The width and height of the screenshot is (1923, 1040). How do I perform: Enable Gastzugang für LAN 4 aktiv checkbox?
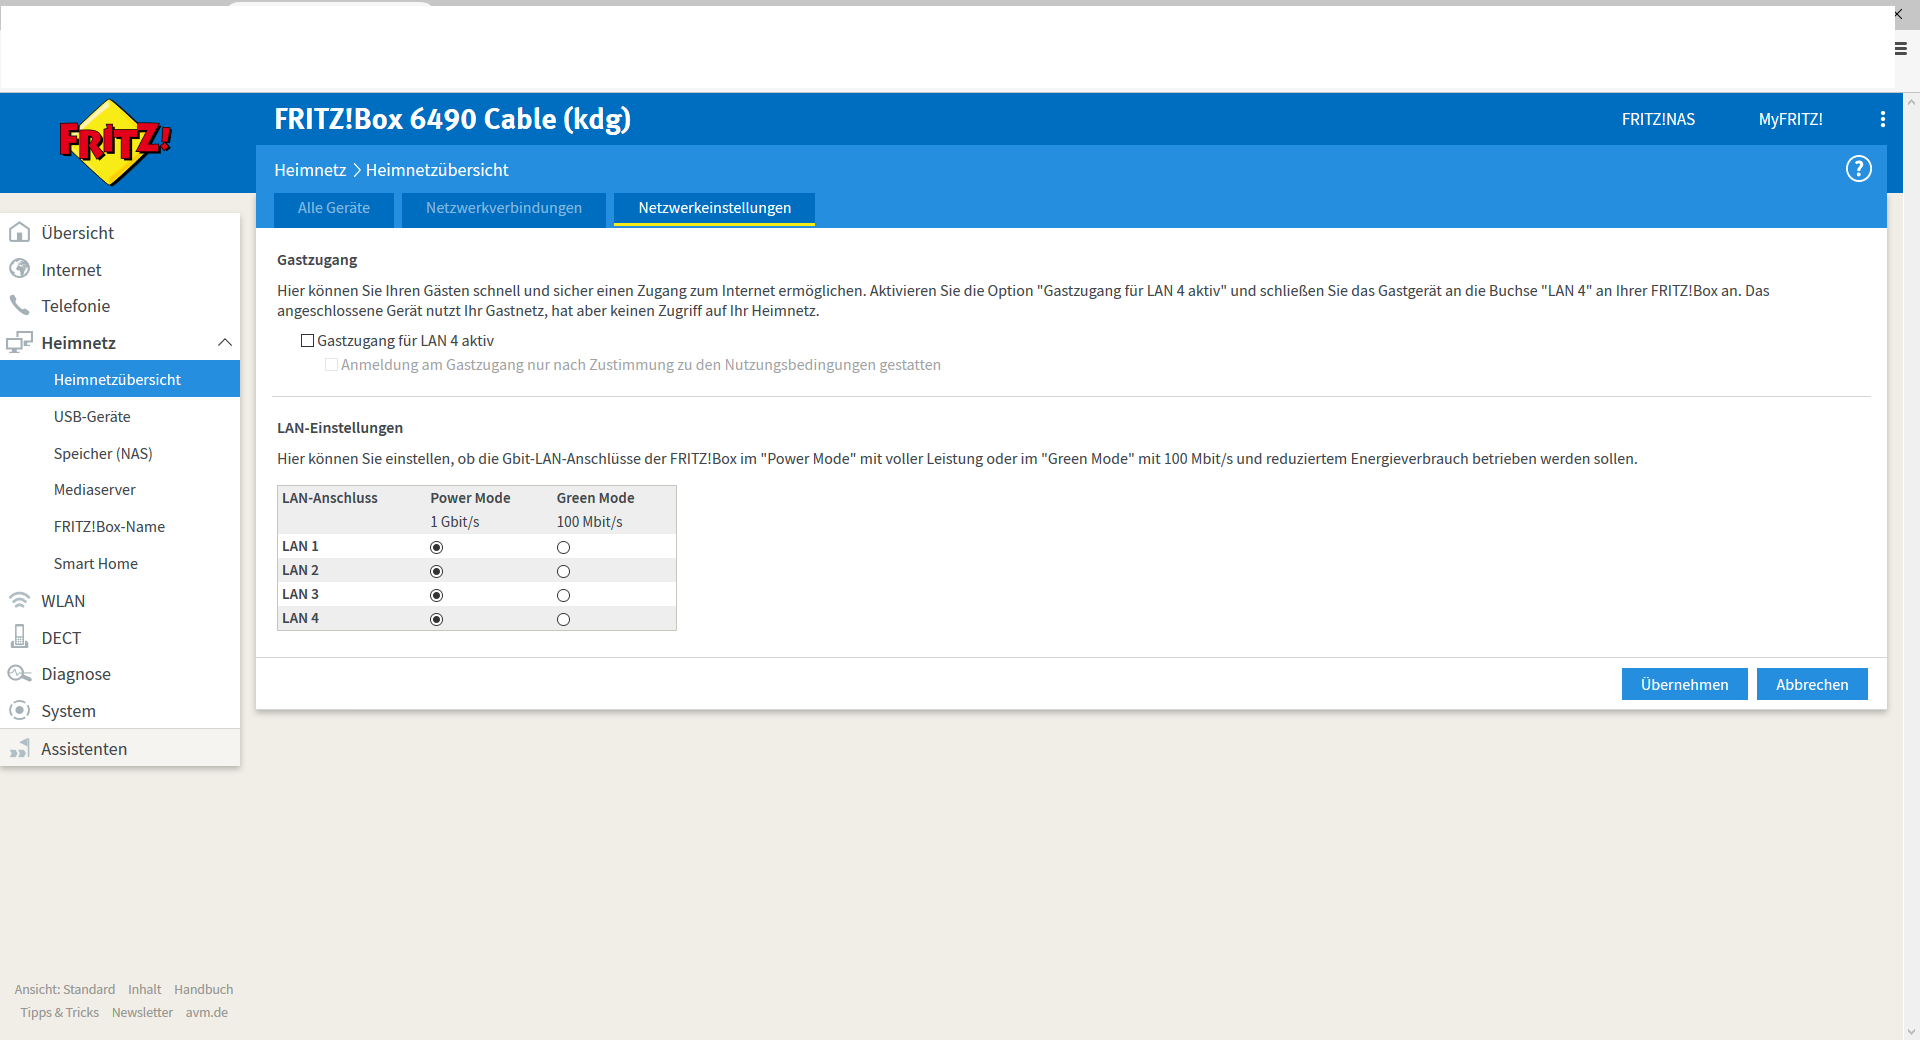point(308,341)
